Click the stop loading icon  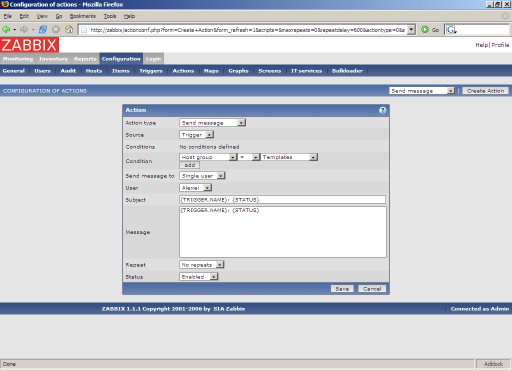click(56, 30)
